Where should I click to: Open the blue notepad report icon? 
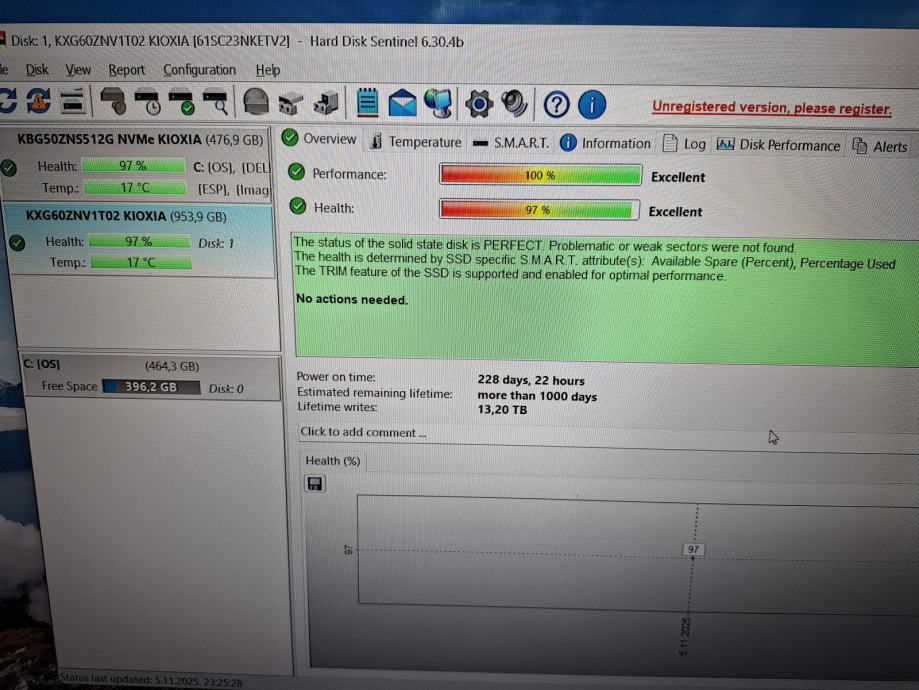pos(367,103)
